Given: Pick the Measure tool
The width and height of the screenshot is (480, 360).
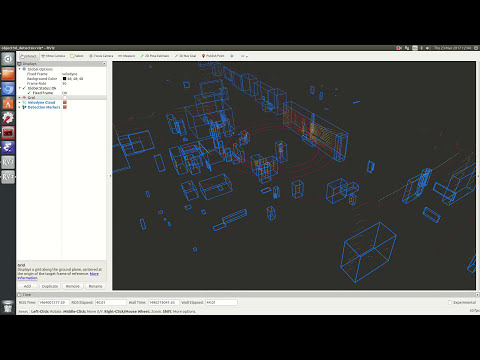Looking at the screenshot, I should tap(126, 56).
